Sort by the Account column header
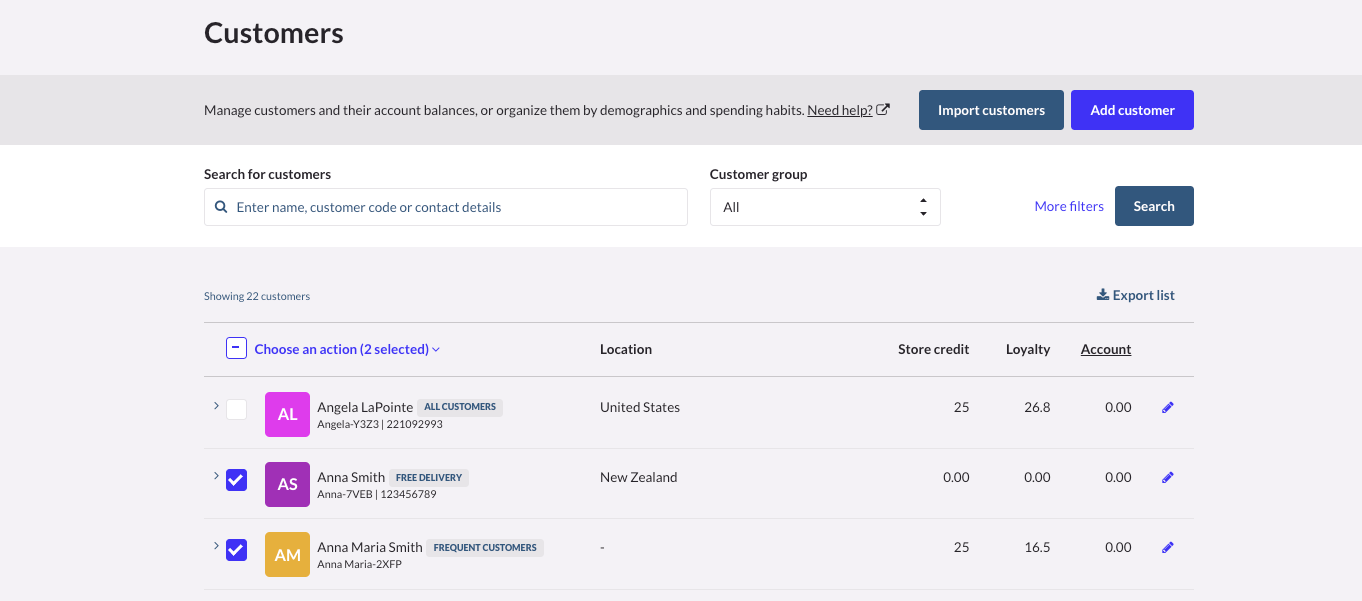 pos(1105,349)
